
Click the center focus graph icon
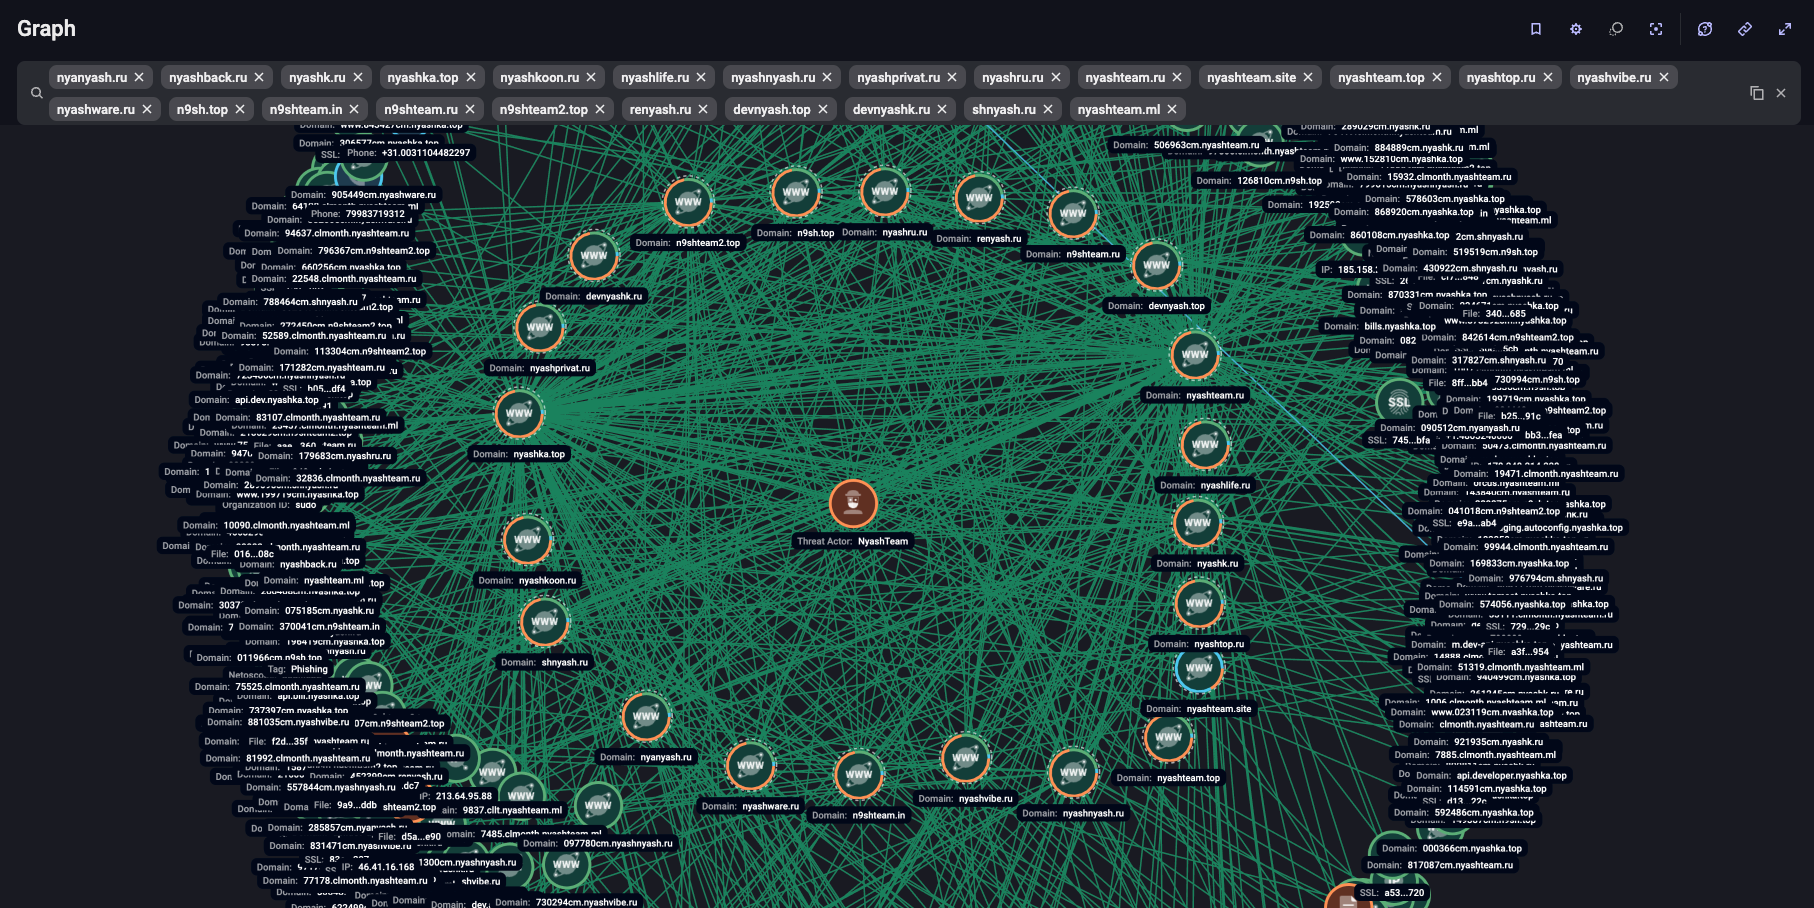(x=1656, y=29)
